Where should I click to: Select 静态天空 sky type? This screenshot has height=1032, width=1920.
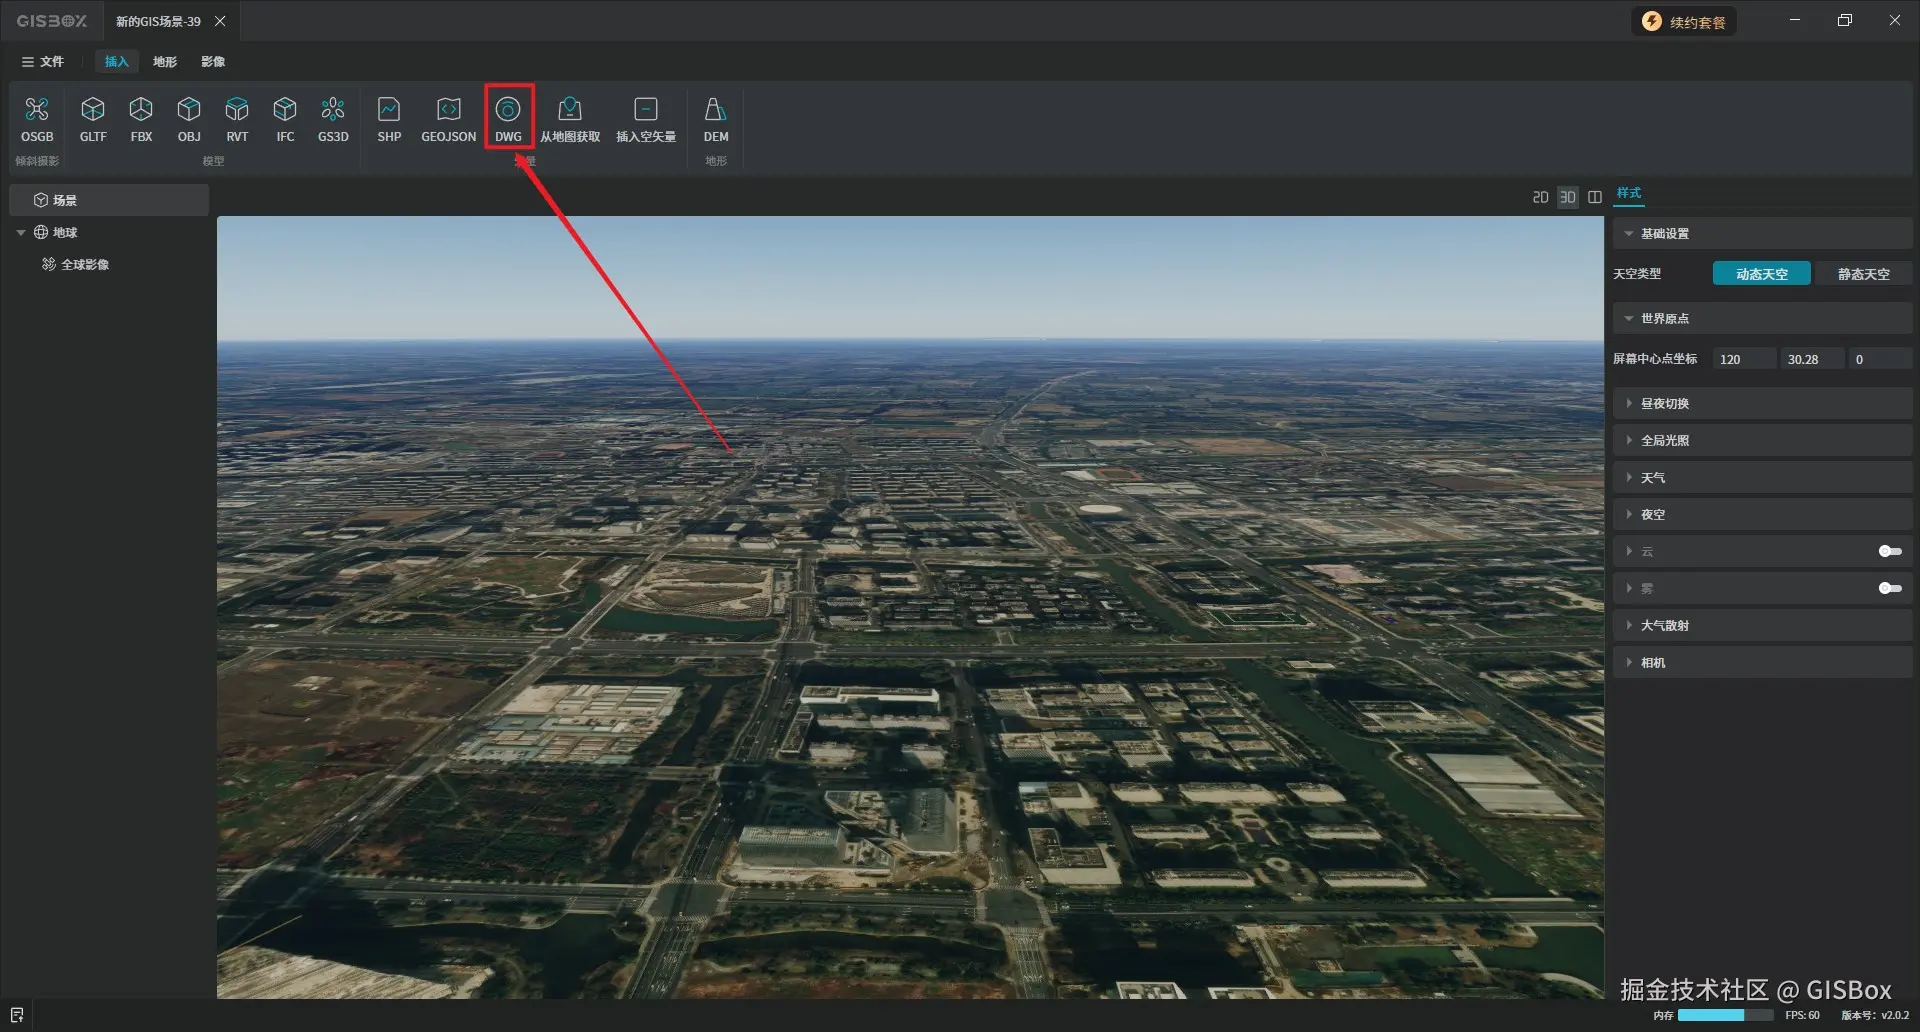point(1864,274)
